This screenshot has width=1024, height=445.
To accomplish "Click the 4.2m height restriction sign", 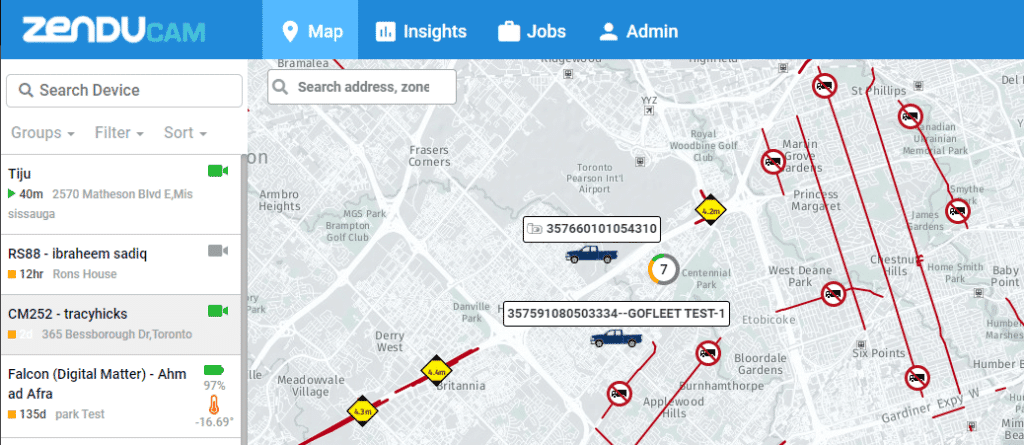I will click(x=710, y=210).
